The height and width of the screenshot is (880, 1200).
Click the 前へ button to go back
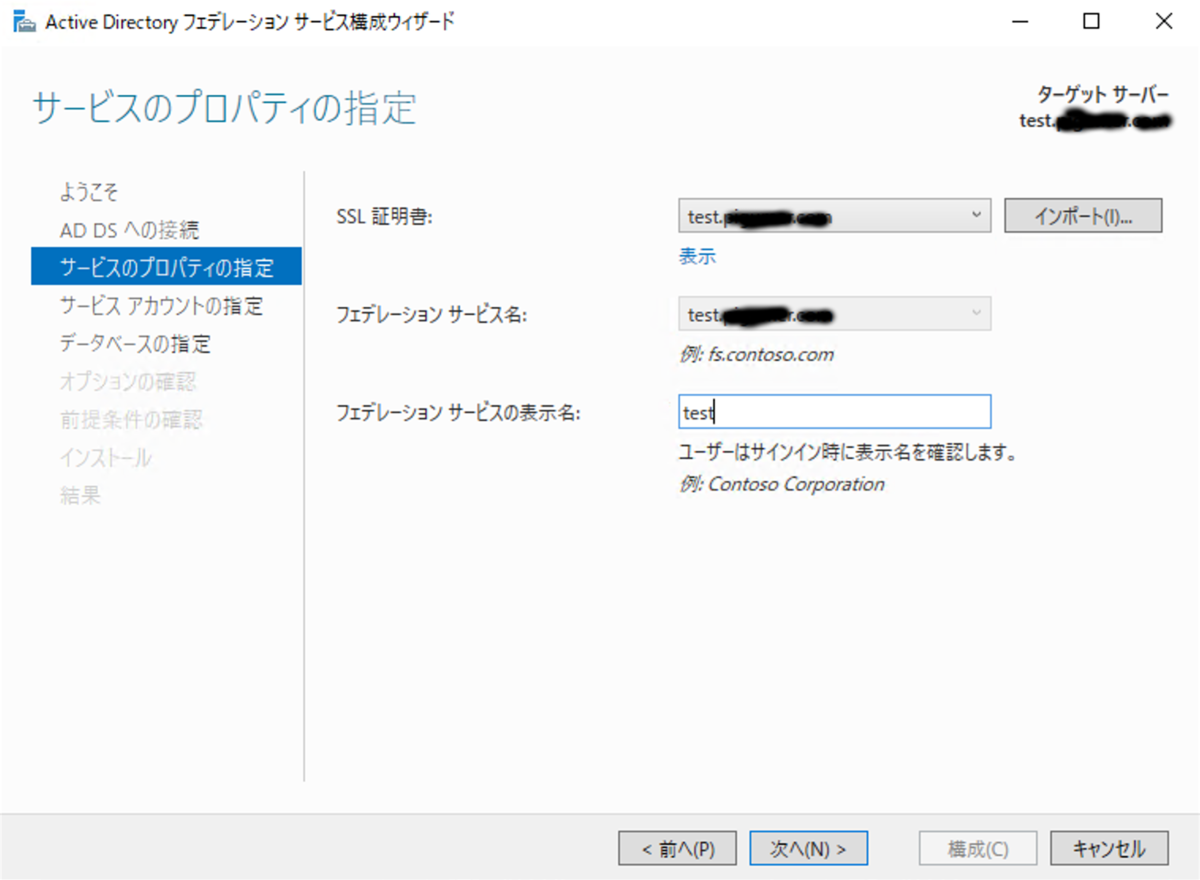(x=677, y=847)
